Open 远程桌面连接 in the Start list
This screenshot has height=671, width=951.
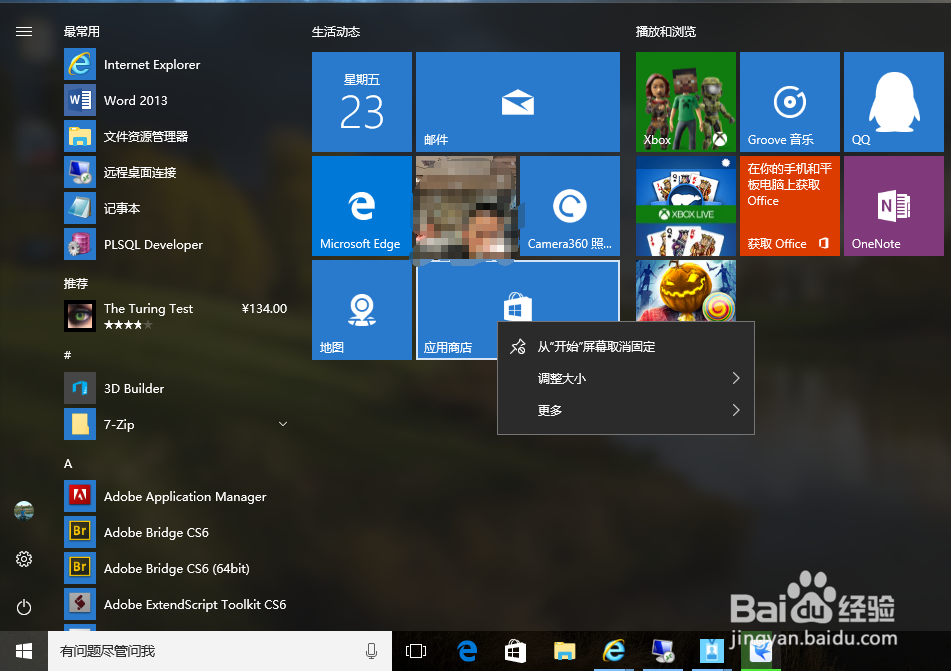tap(175, 172)
